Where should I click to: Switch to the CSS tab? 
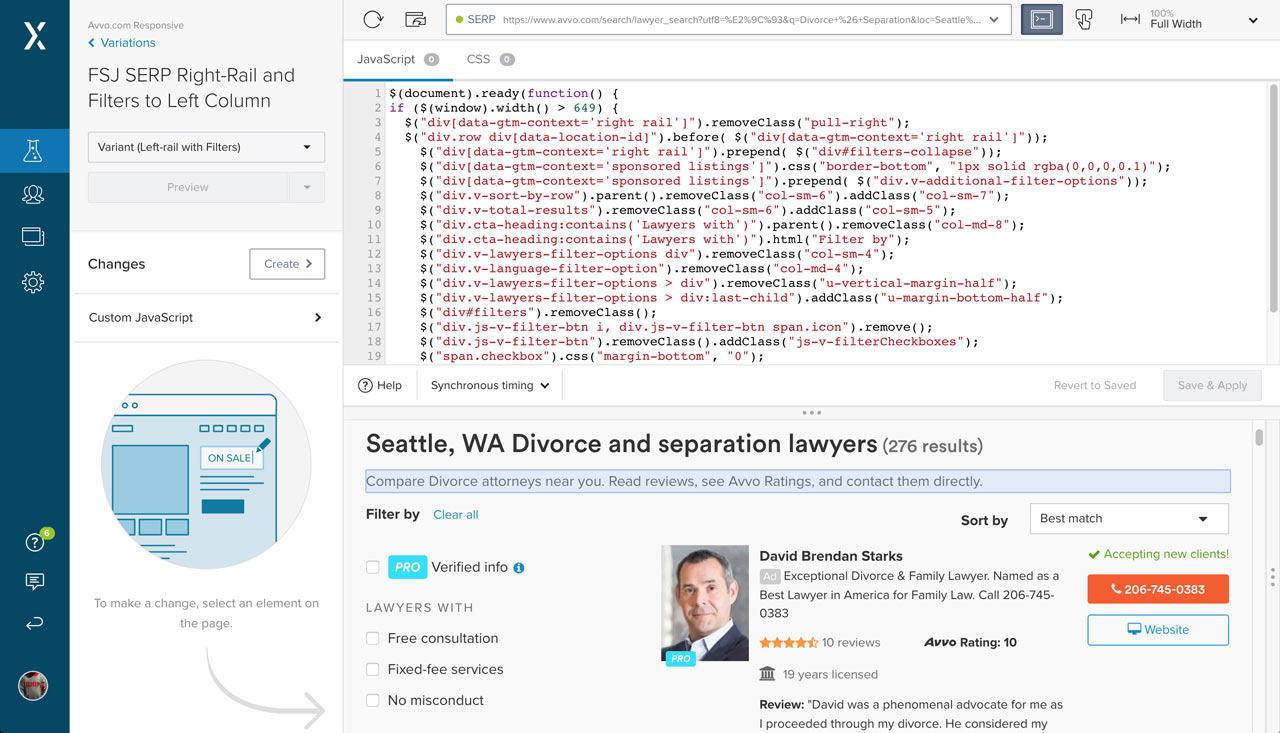(x=490, y=59)
